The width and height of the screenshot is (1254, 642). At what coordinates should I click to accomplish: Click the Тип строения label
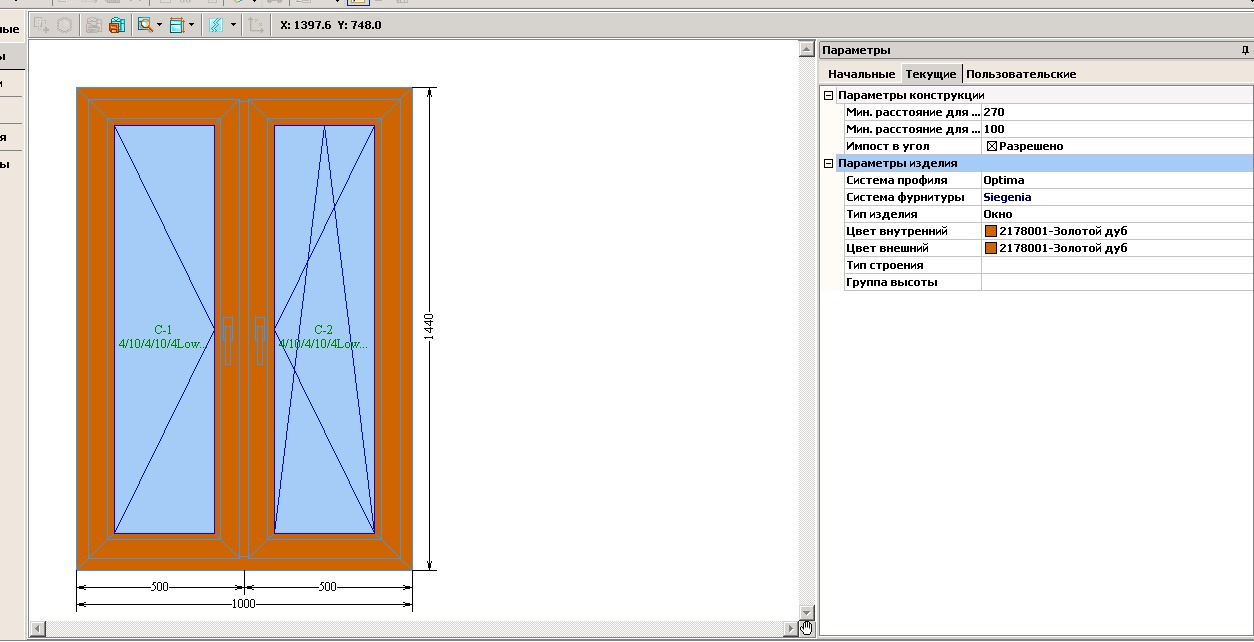[884, 265]
